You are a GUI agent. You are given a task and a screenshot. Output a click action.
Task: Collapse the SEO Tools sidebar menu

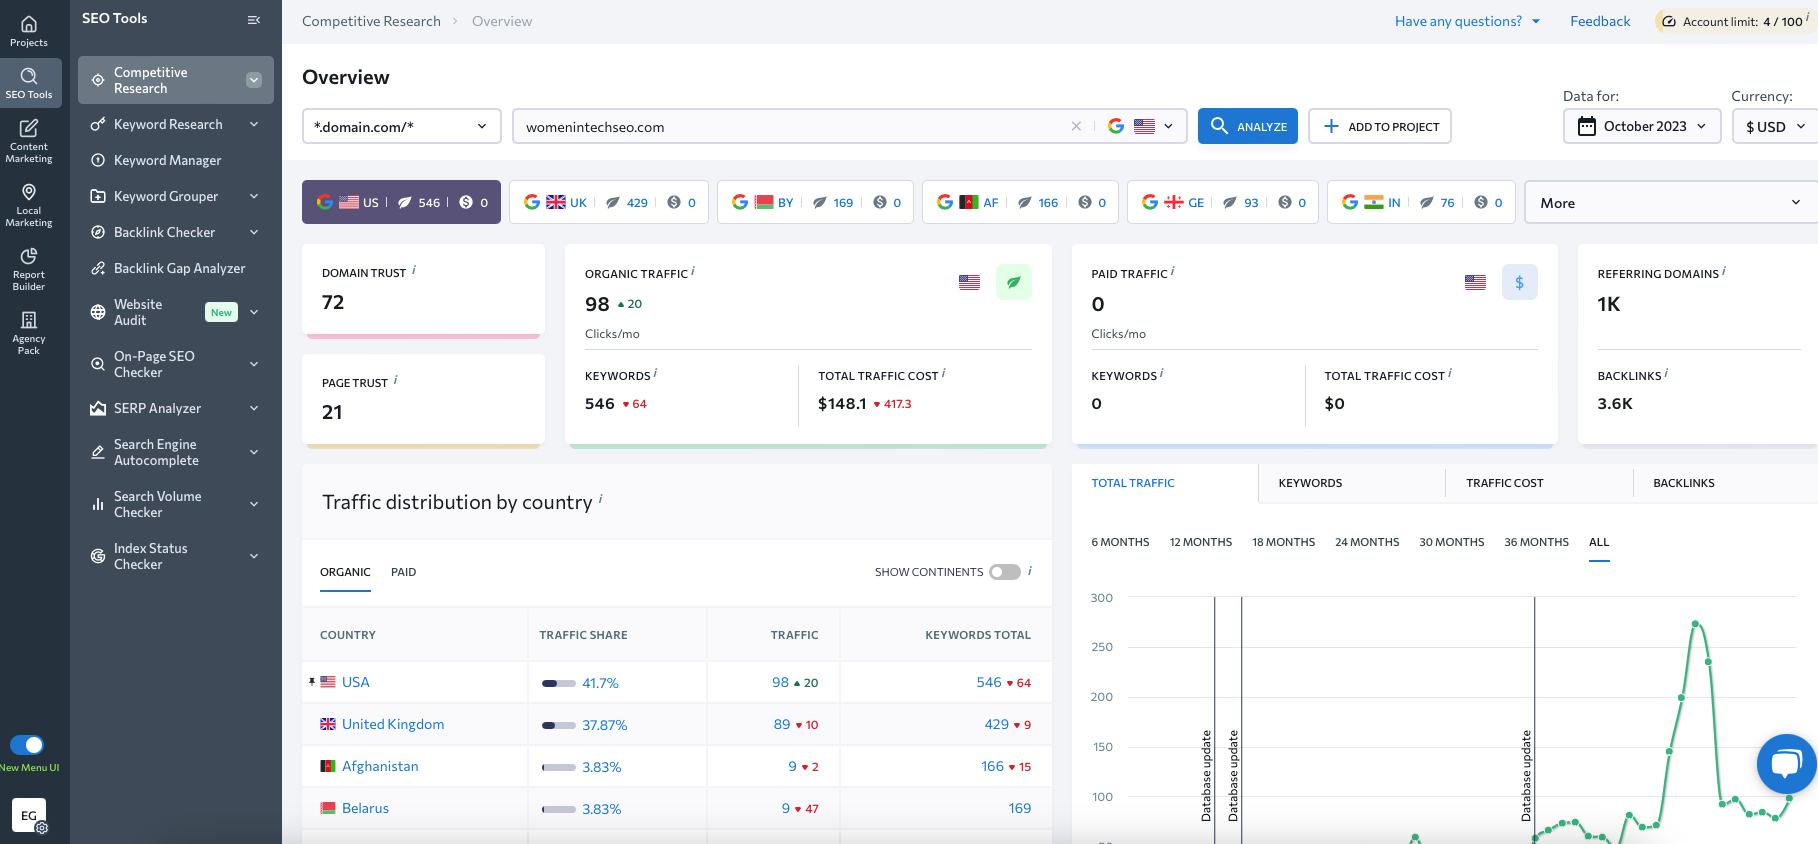pos(254,19)
